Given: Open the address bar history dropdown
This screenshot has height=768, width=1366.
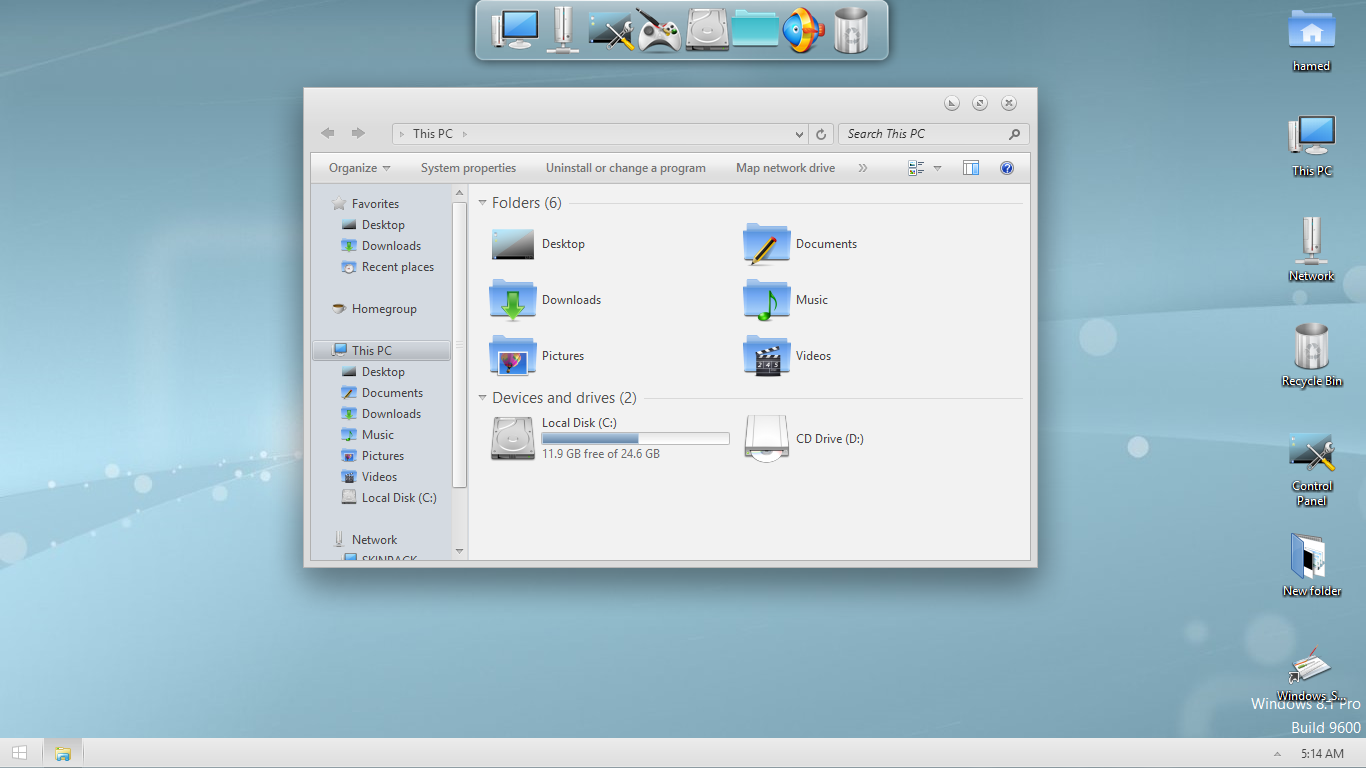Looking at the screenshot, I should point(799,134).
